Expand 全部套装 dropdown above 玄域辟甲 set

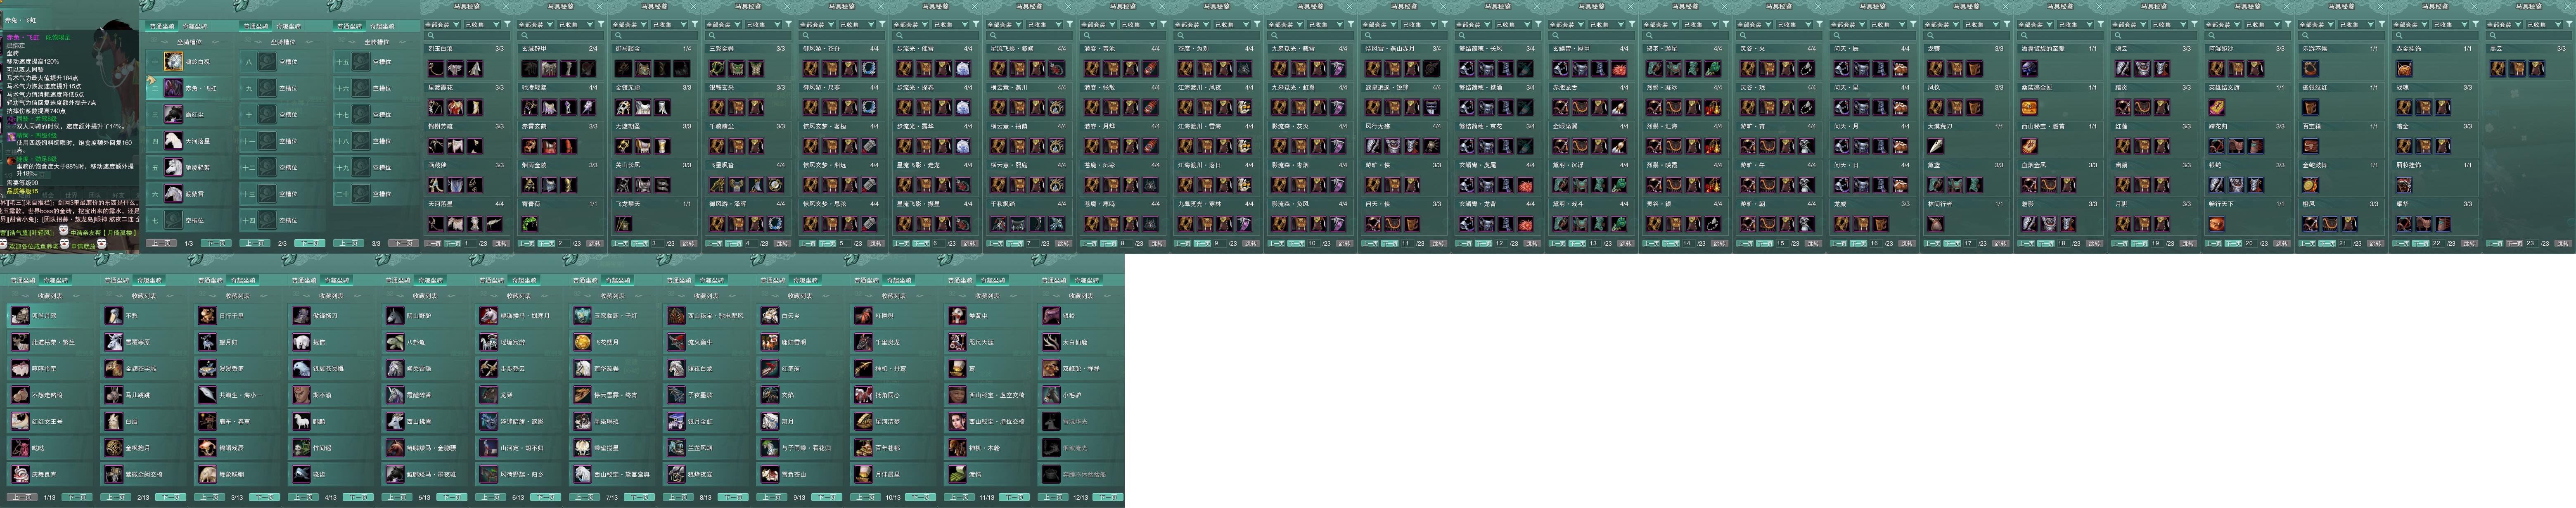535,24
